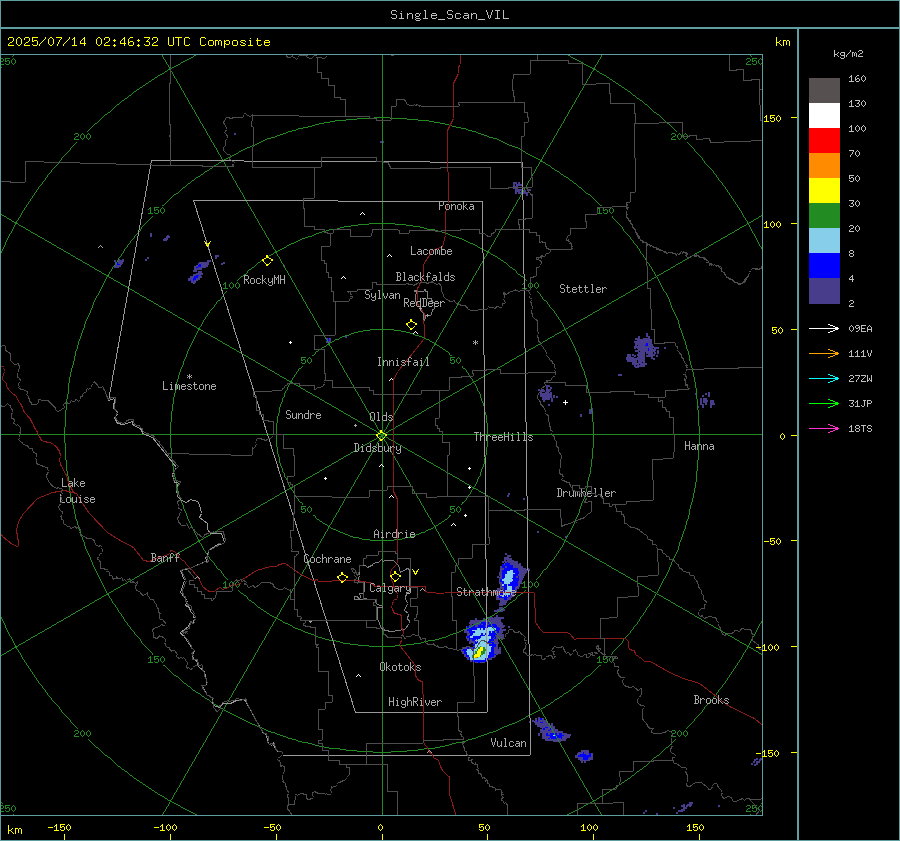
Task: Click the RedDeer city label
Action: point(424,303)
